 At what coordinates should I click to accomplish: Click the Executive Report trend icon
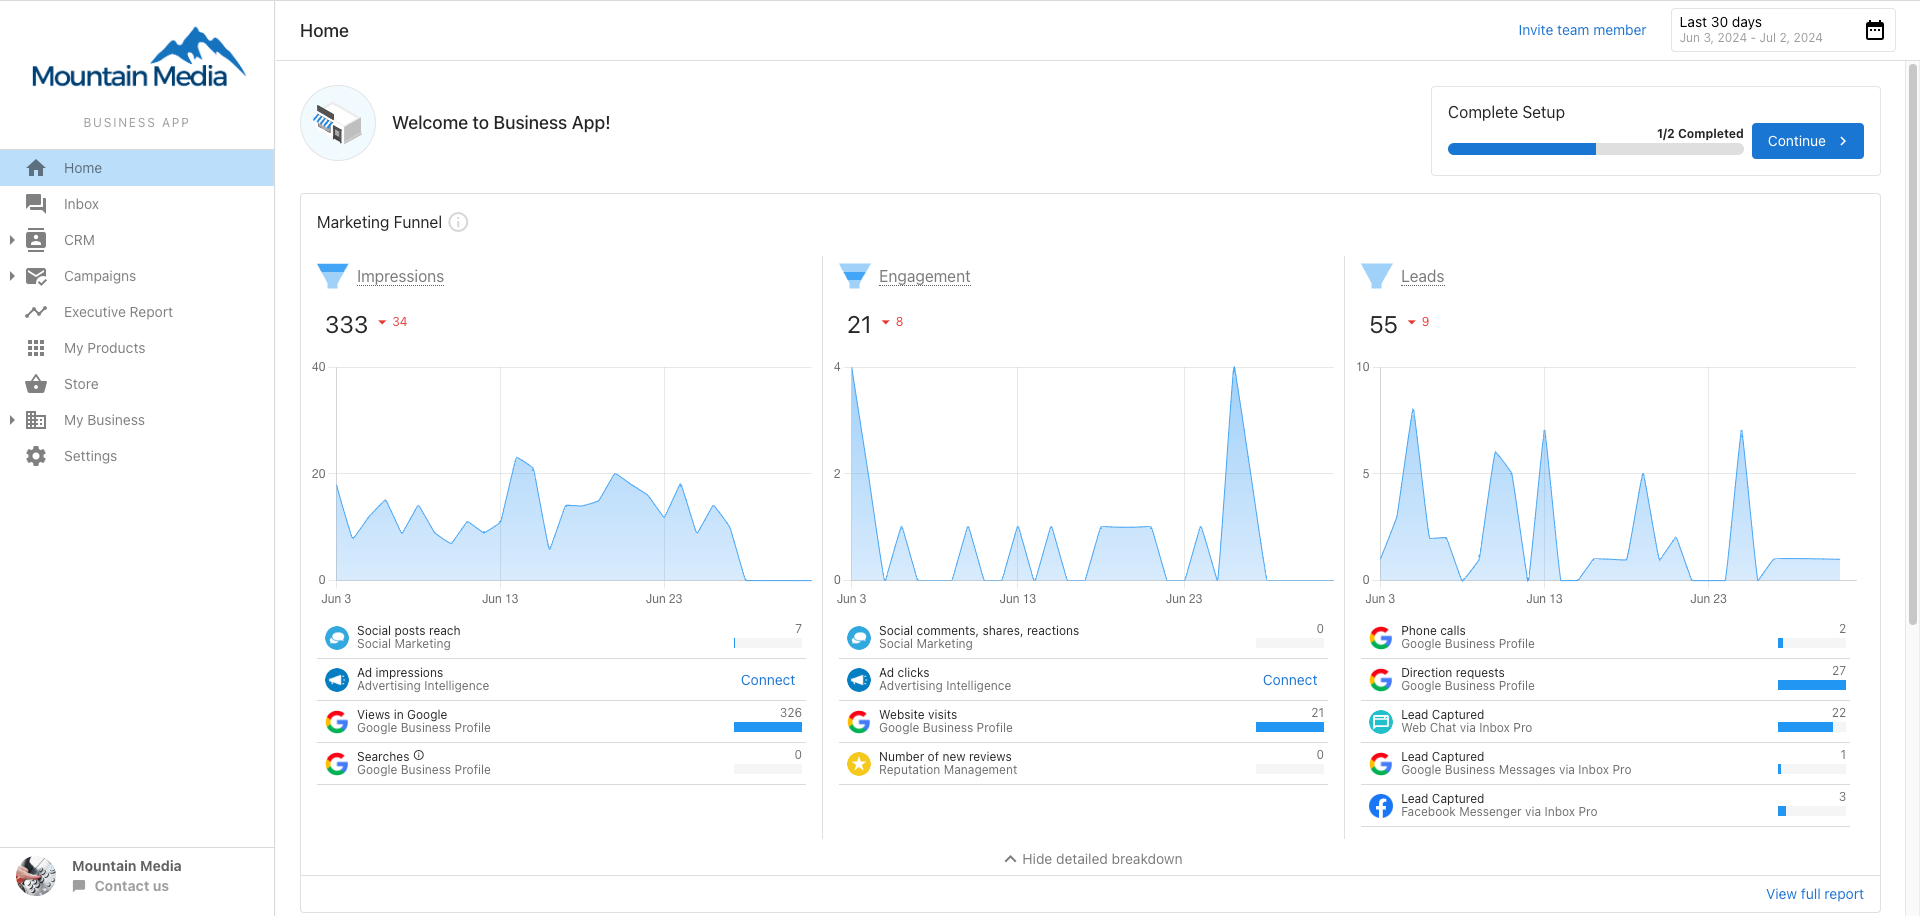36,312
